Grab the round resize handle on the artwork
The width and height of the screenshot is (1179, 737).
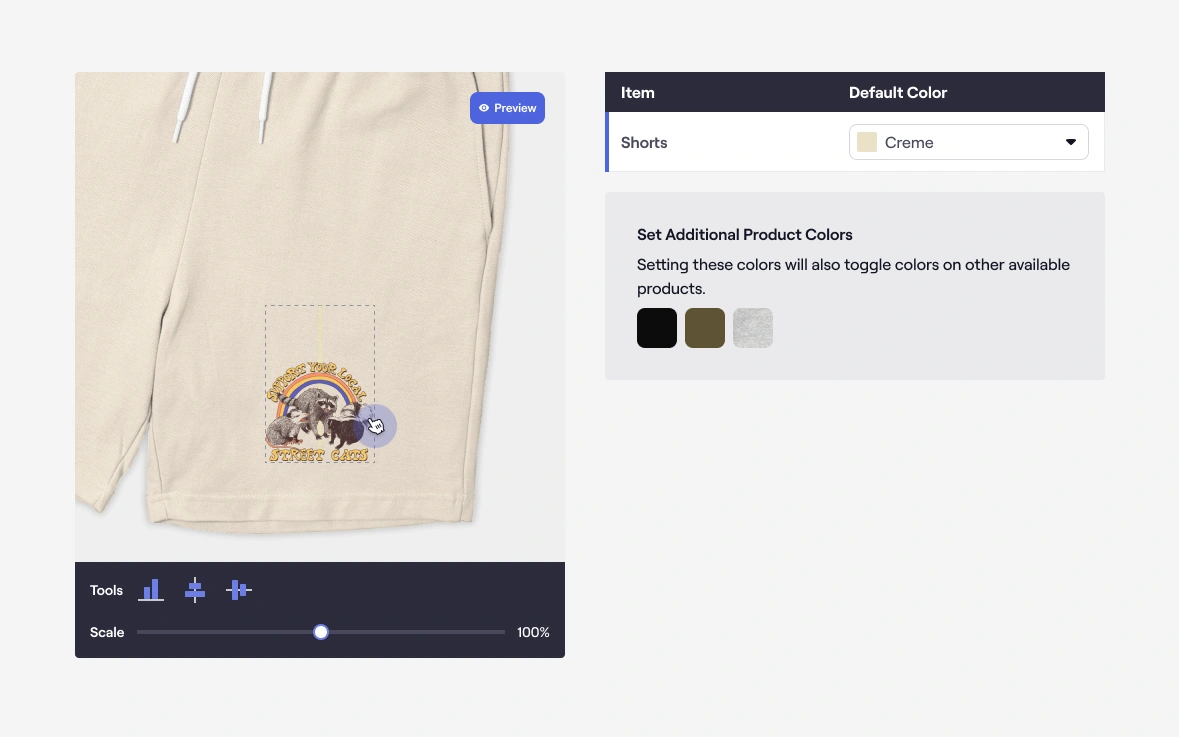377,426
